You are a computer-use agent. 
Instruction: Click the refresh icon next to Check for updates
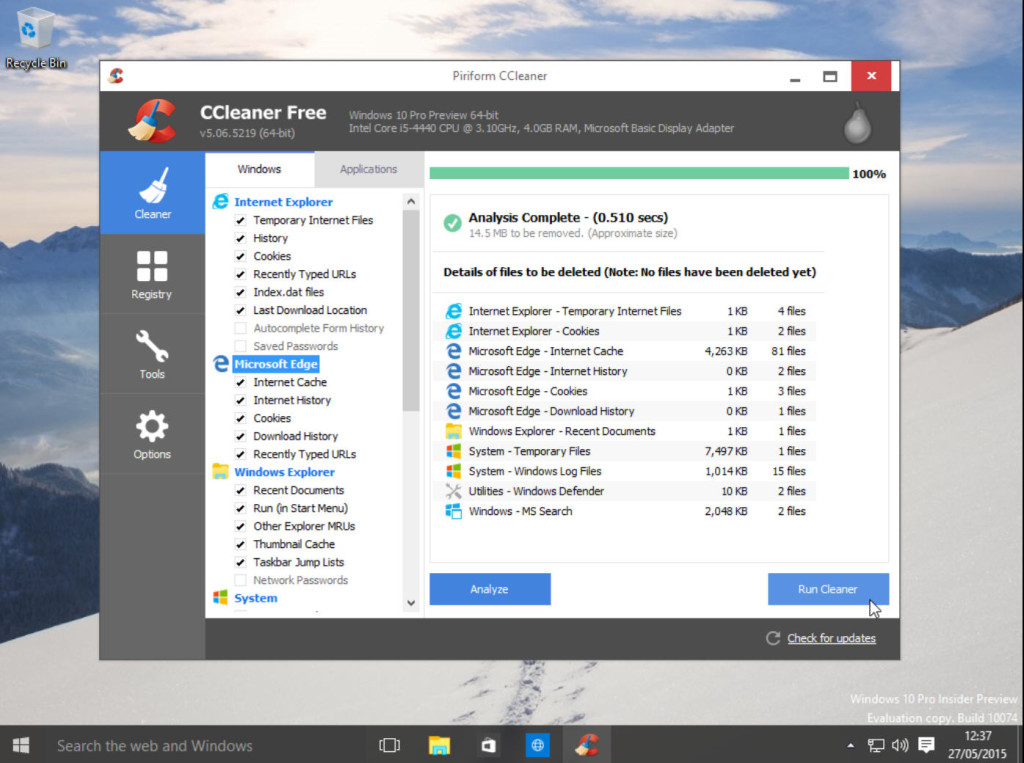(x=773, y=638)
